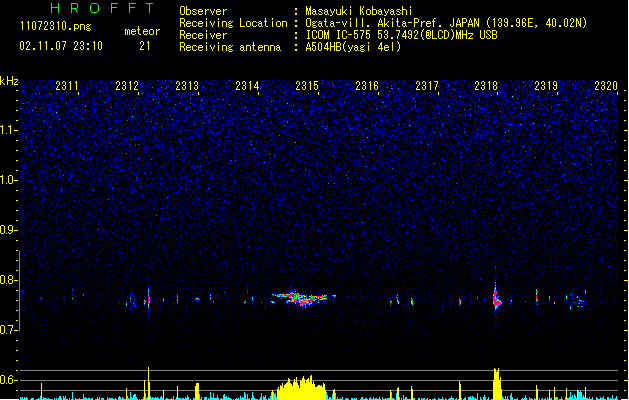The height and width of the screenshot is (400, 629).
Task: Click time marker 2316
Action: tap(367, 85)
